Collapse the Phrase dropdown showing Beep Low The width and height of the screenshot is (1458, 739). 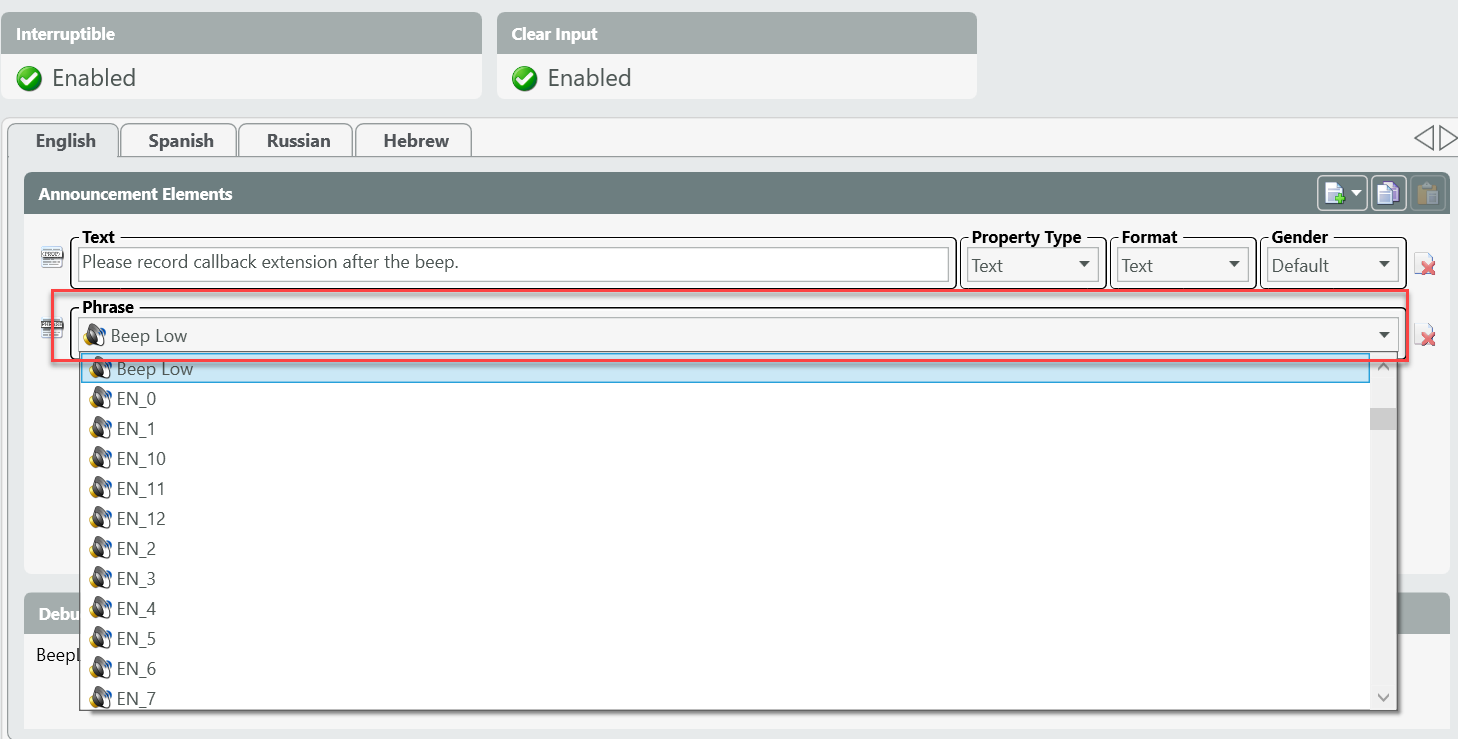(x=1384, y=336)
